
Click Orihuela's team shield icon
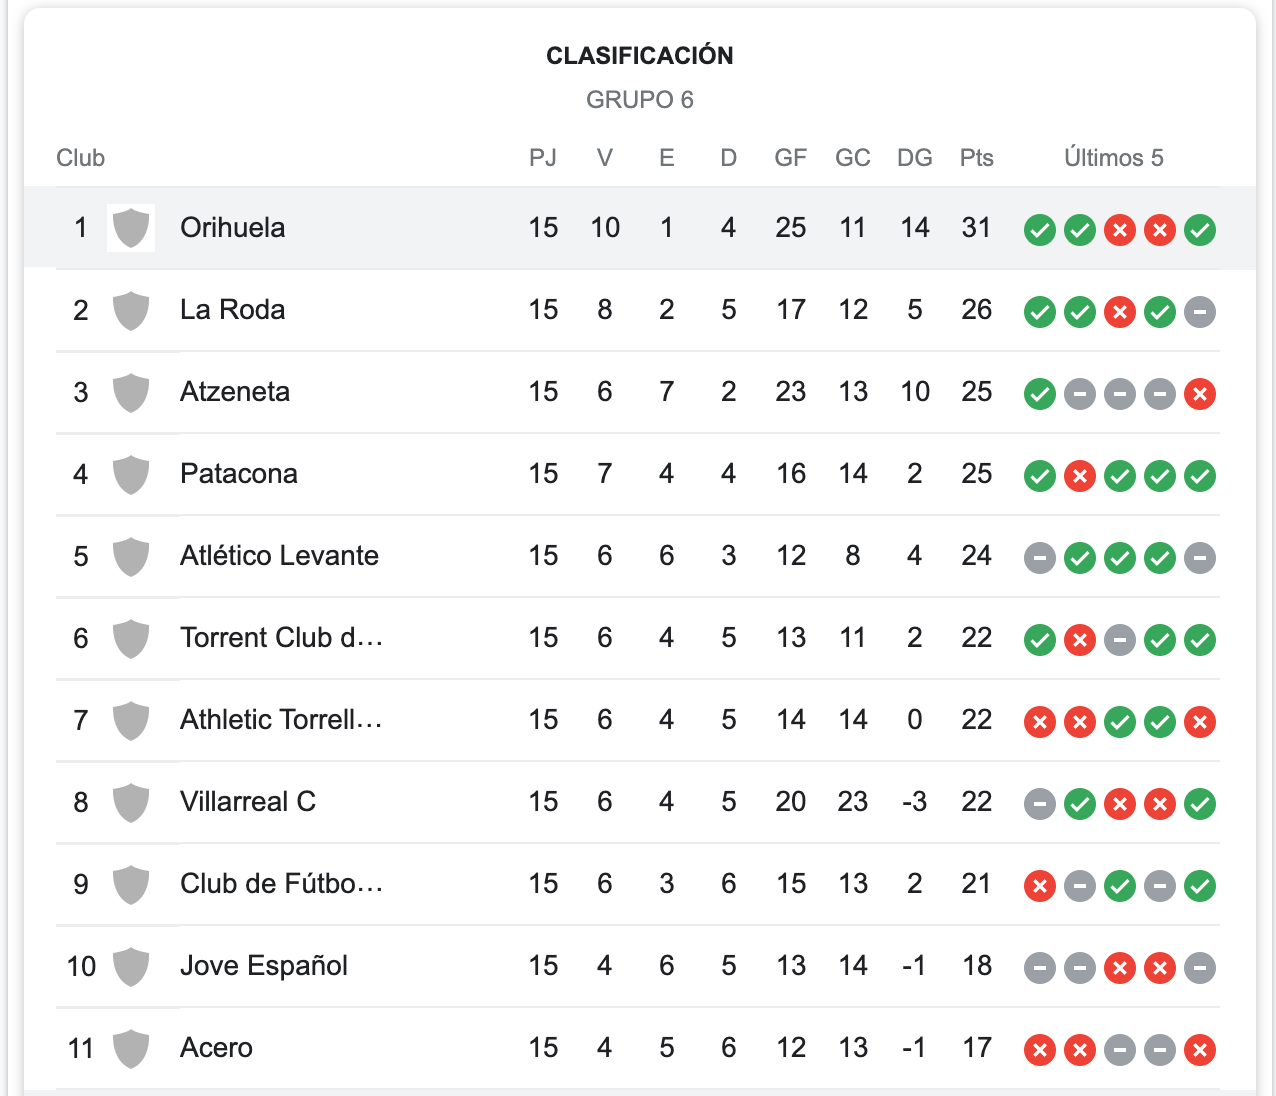131,228
